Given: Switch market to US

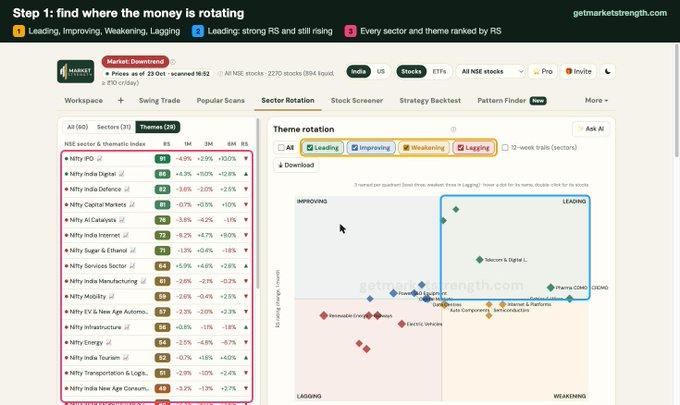Looking at the screenshot, I should [x=380, y=71].
